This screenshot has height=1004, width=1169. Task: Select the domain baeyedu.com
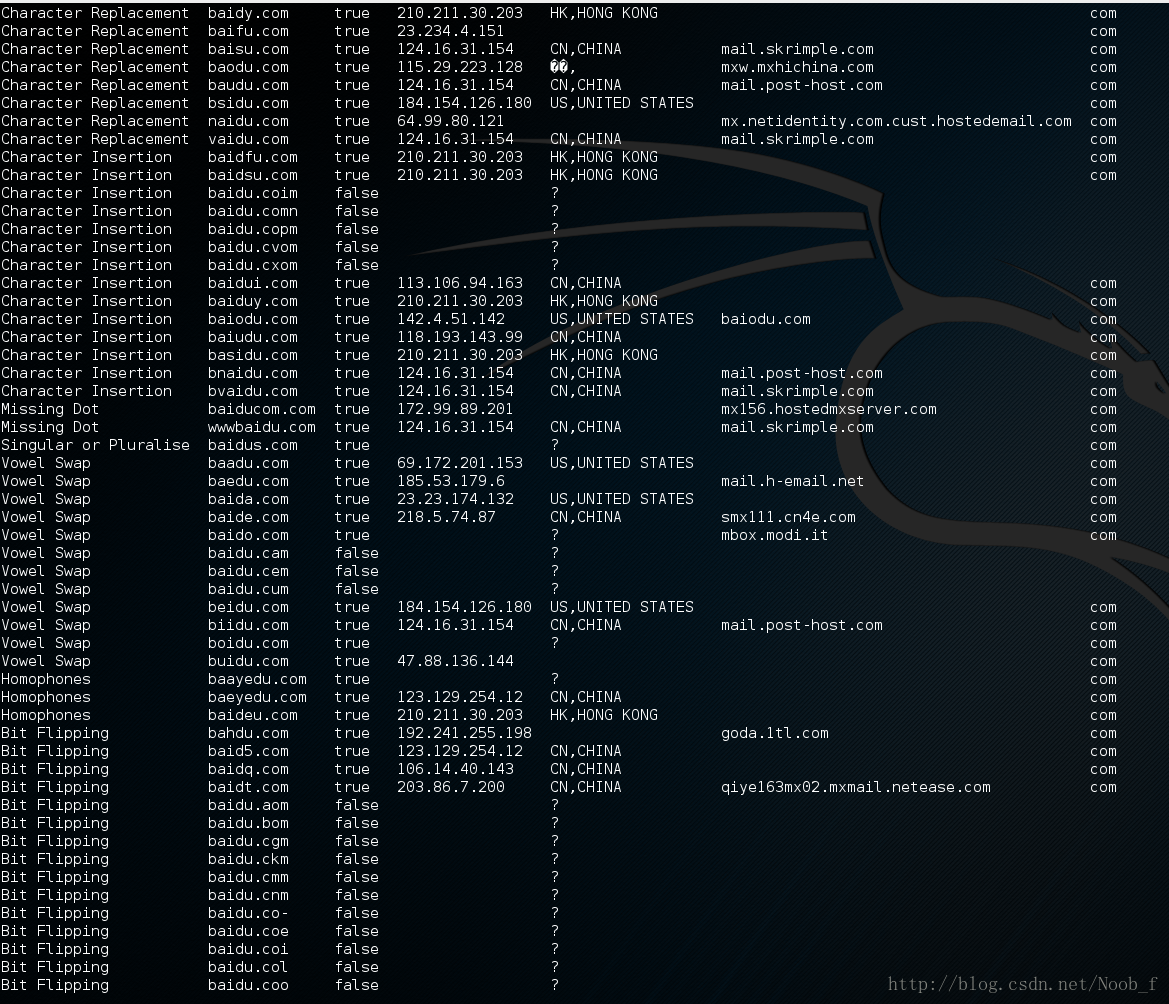click(x=257, y=697)
